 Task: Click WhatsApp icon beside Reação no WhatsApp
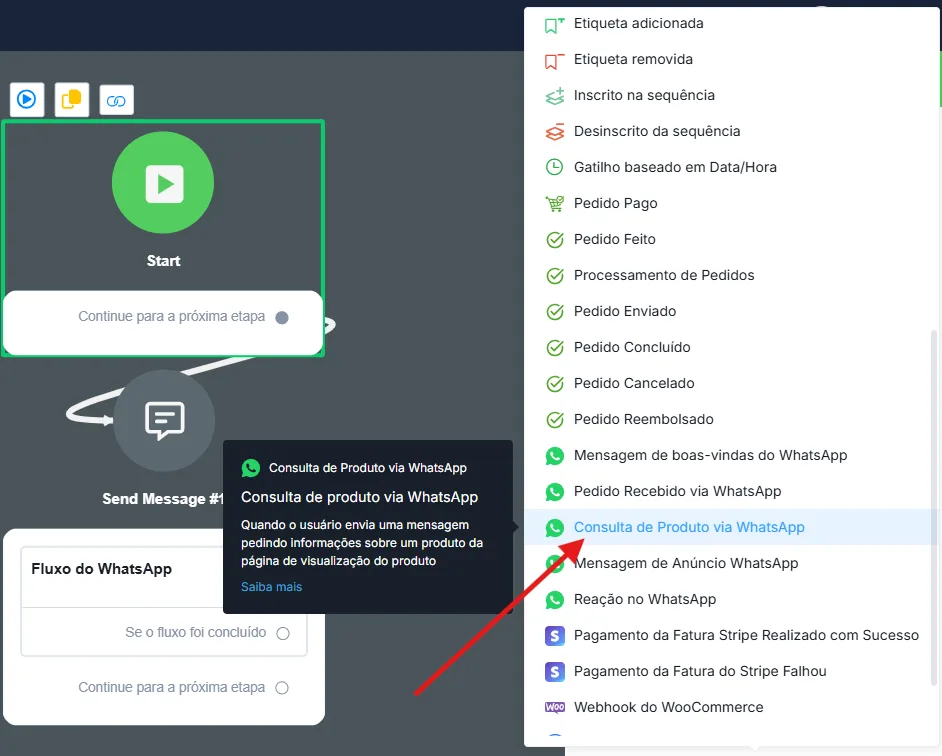point(555,600)
